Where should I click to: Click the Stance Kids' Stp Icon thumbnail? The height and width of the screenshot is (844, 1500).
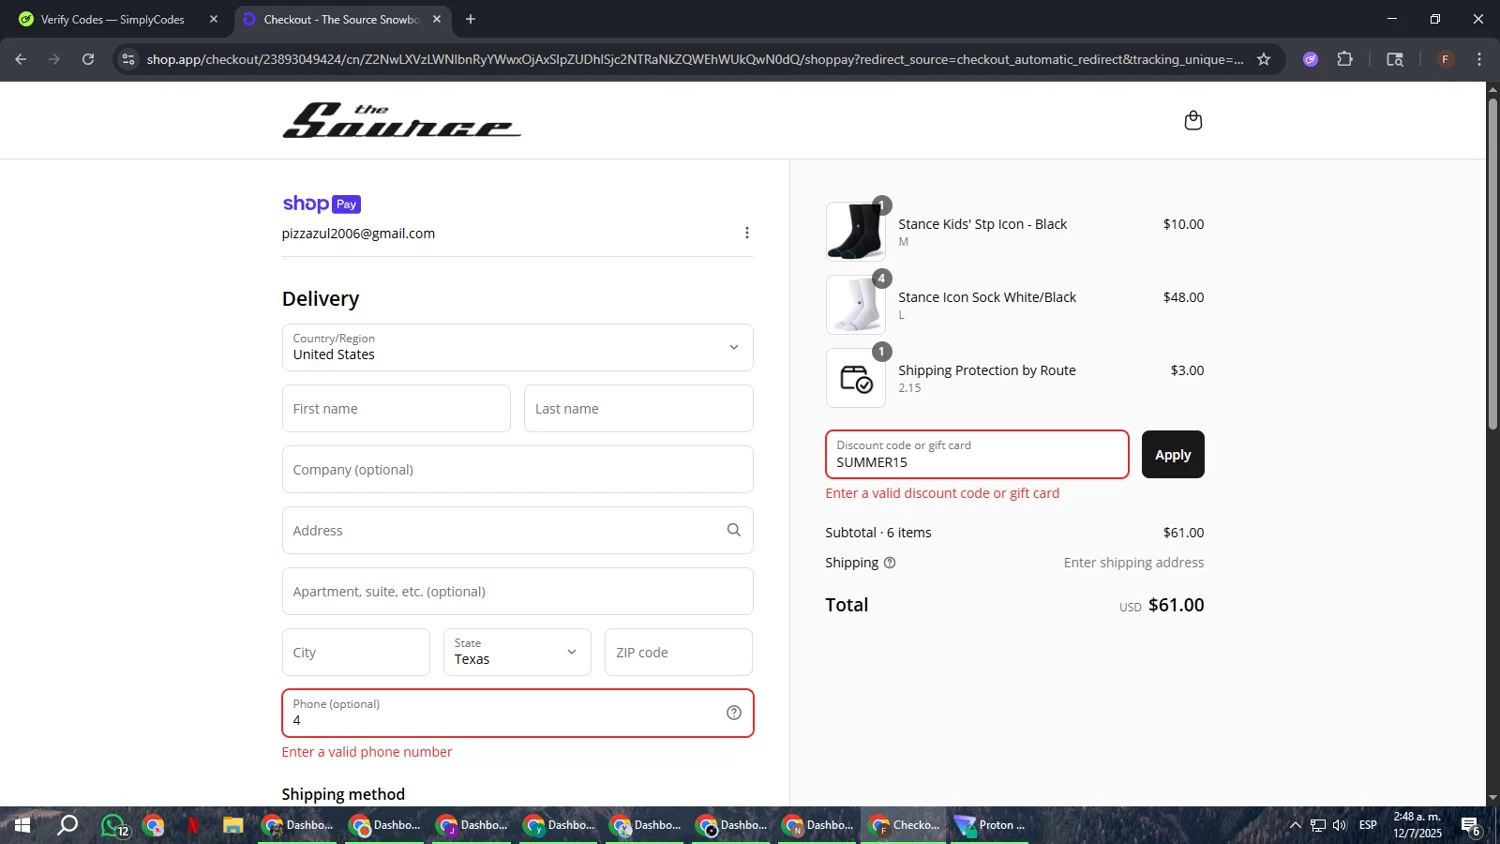pos(856,231)
